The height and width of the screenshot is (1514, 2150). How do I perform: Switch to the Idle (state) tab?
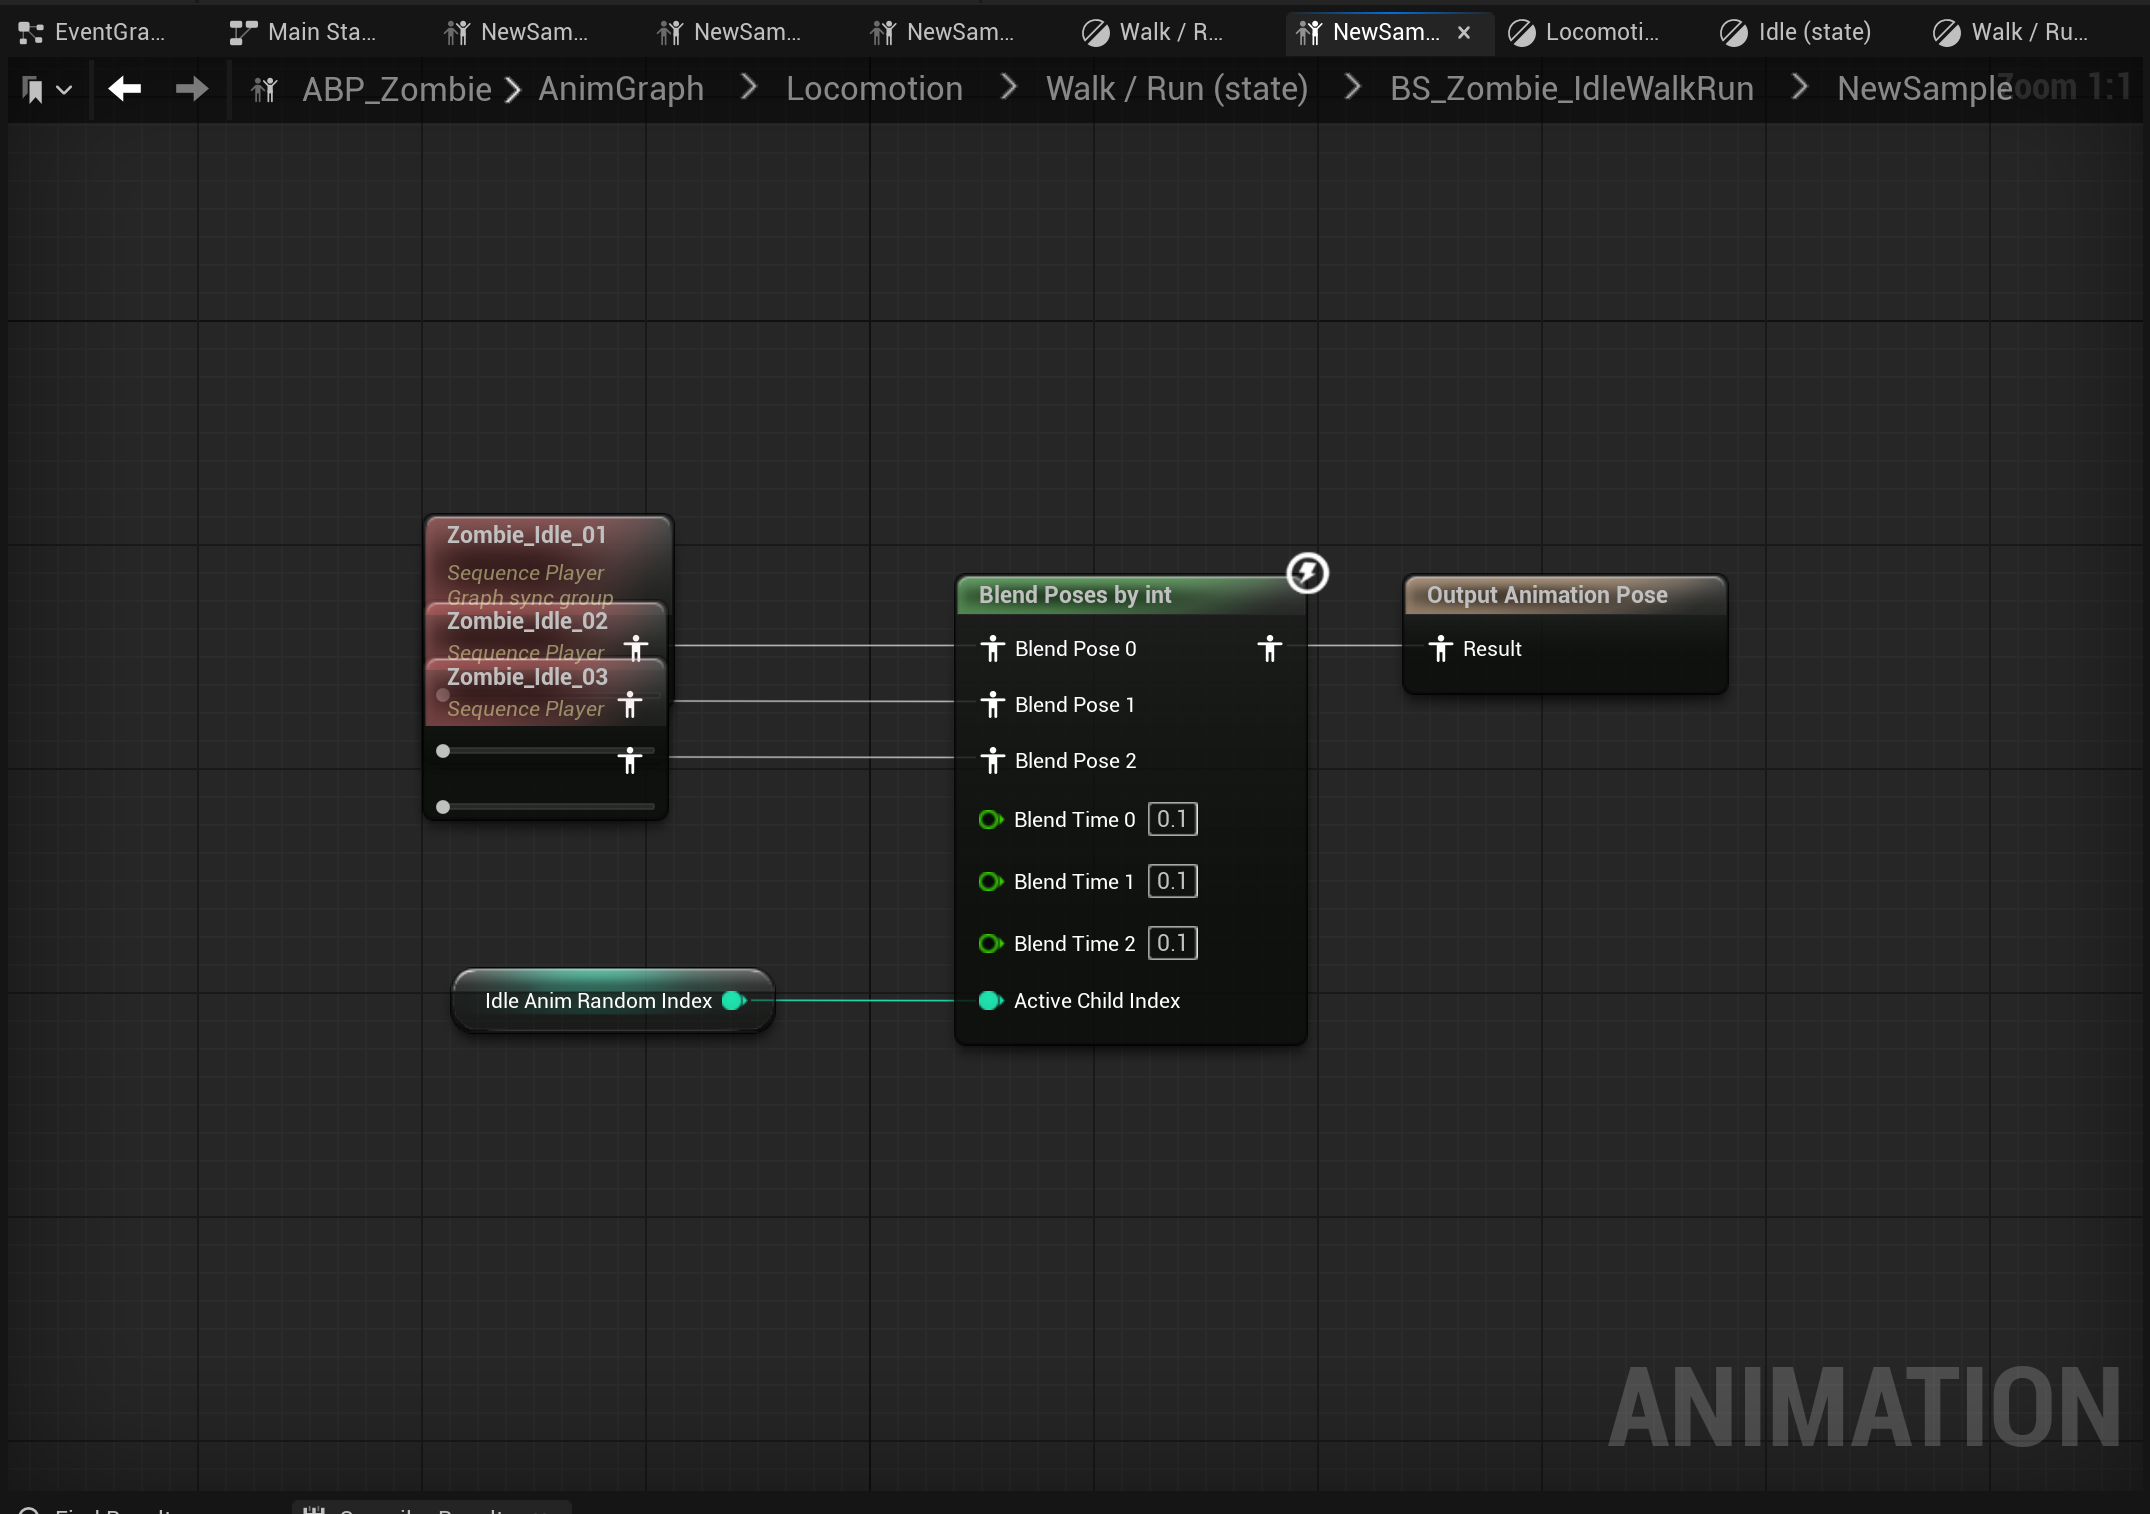1796,32
